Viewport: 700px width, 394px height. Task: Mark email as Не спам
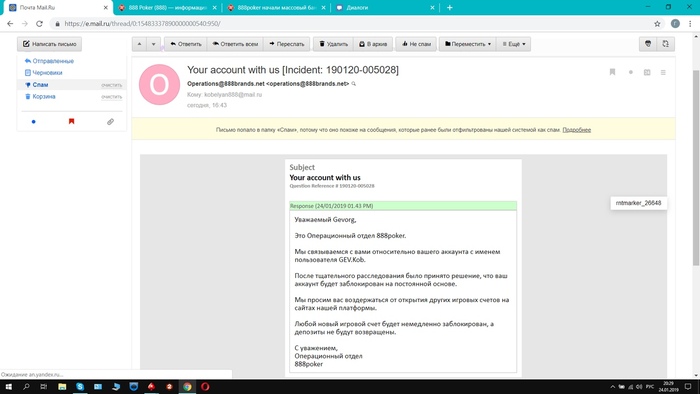point(416,44)
